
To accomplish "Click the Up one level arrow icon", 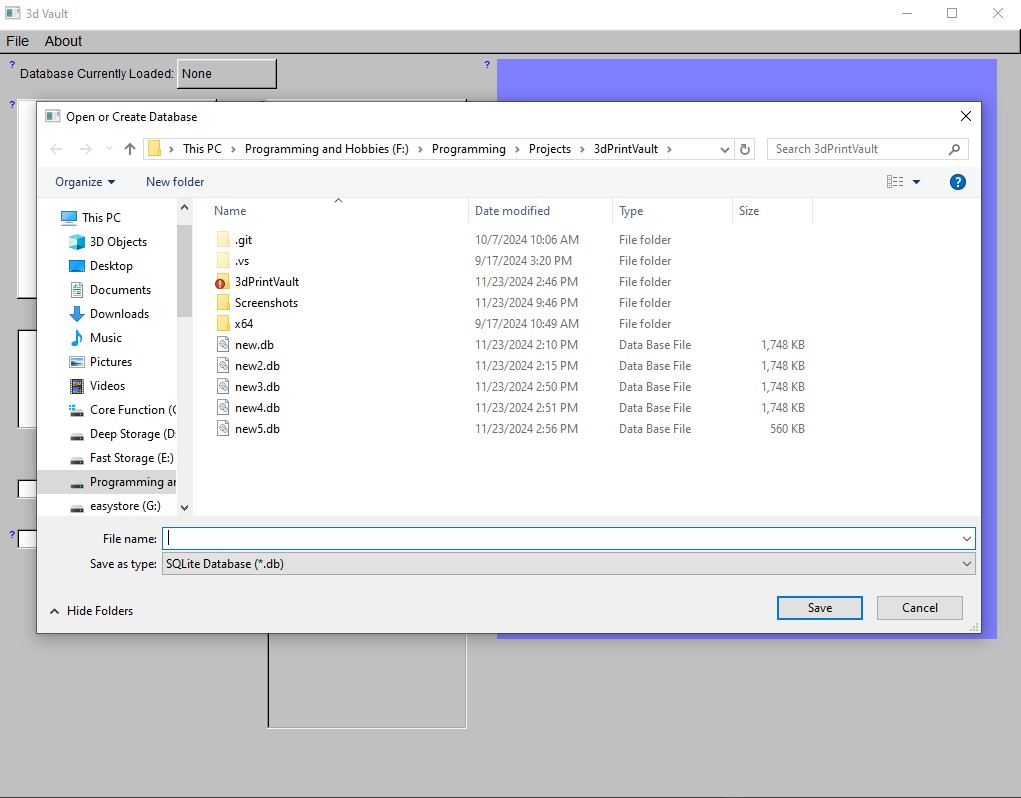I will [x=130, y=149].
